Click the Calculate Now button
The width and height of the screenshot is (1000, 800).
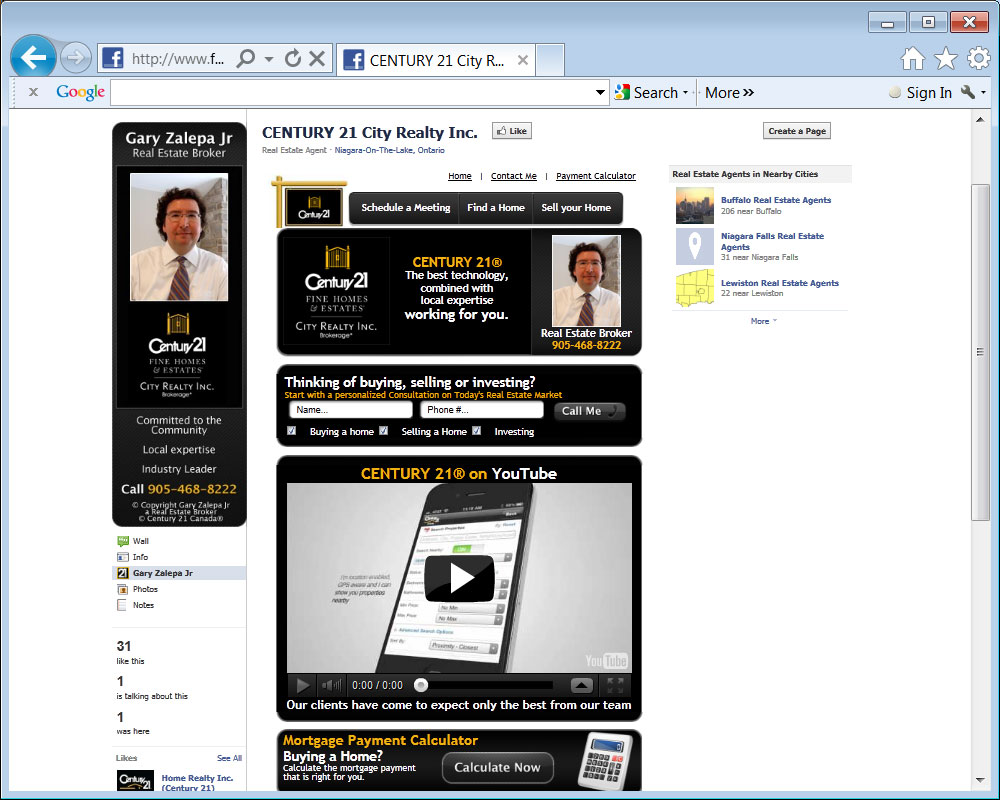[497, 767]
